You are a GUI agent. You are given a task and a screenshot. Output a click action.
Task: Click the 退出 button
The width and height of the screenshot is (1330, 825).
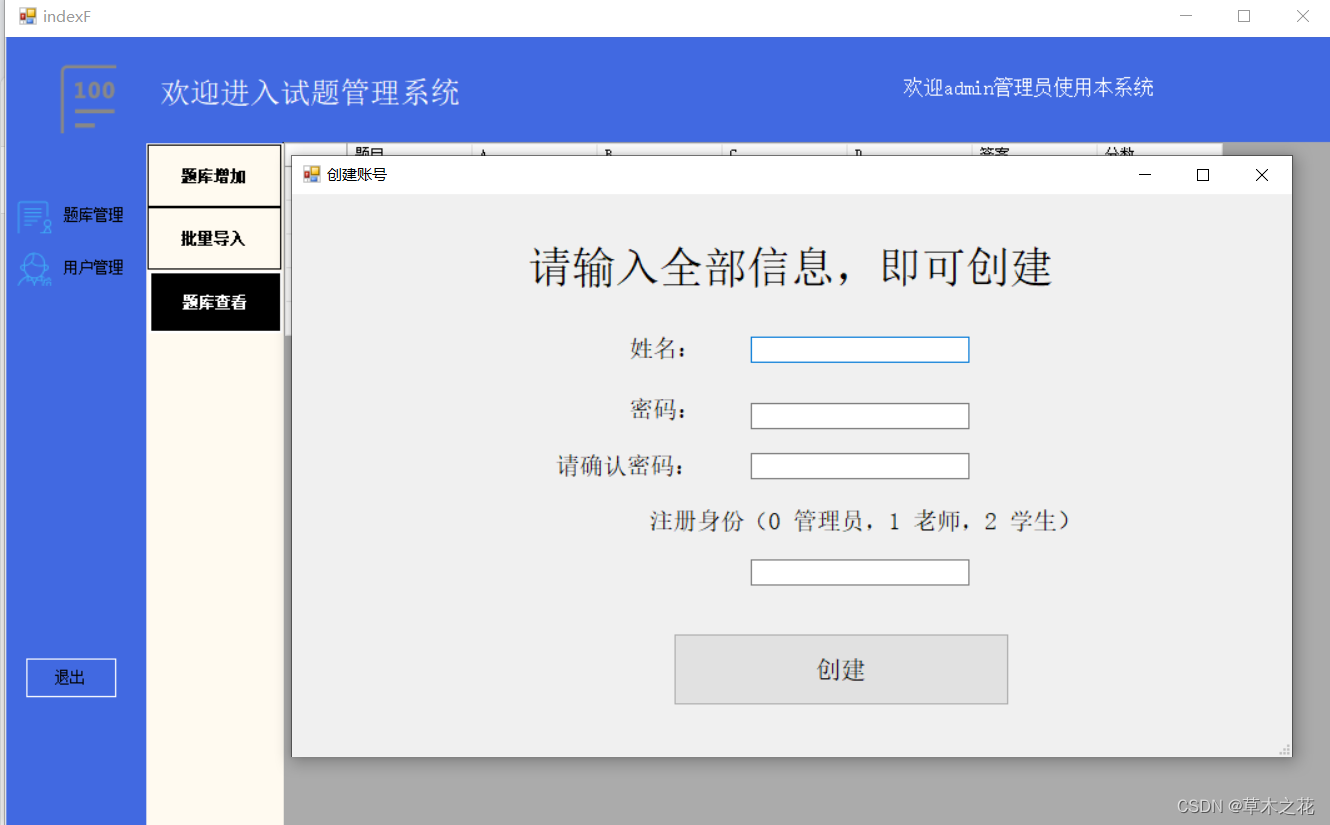pos(70,677)
